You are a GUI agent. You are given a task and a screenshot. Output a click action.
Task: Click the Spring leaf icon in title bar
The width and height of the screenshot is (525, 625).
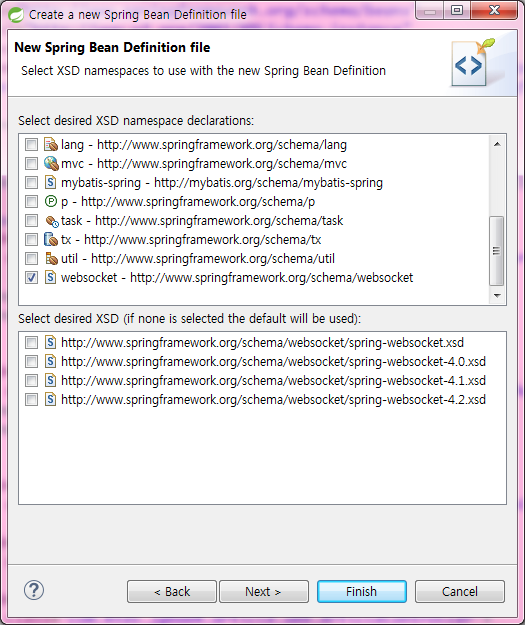click(x=16, y=15)
